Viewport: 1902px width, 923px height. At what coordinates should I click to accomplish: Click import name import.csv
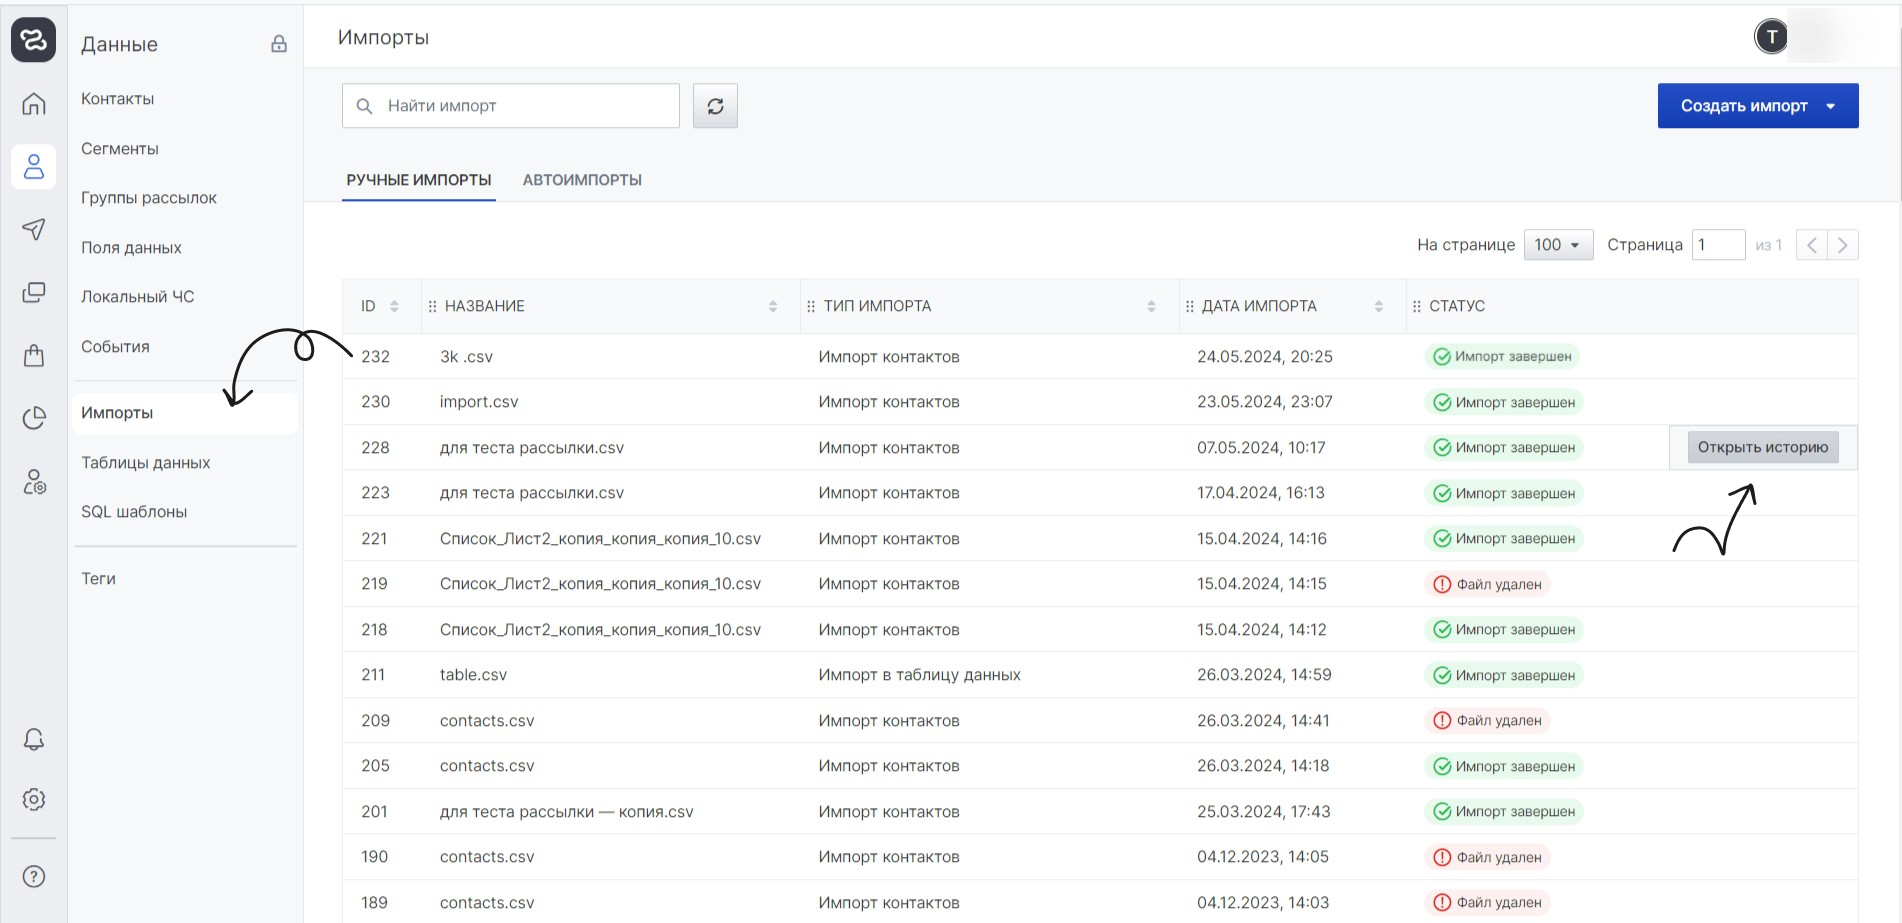(479, 402)
